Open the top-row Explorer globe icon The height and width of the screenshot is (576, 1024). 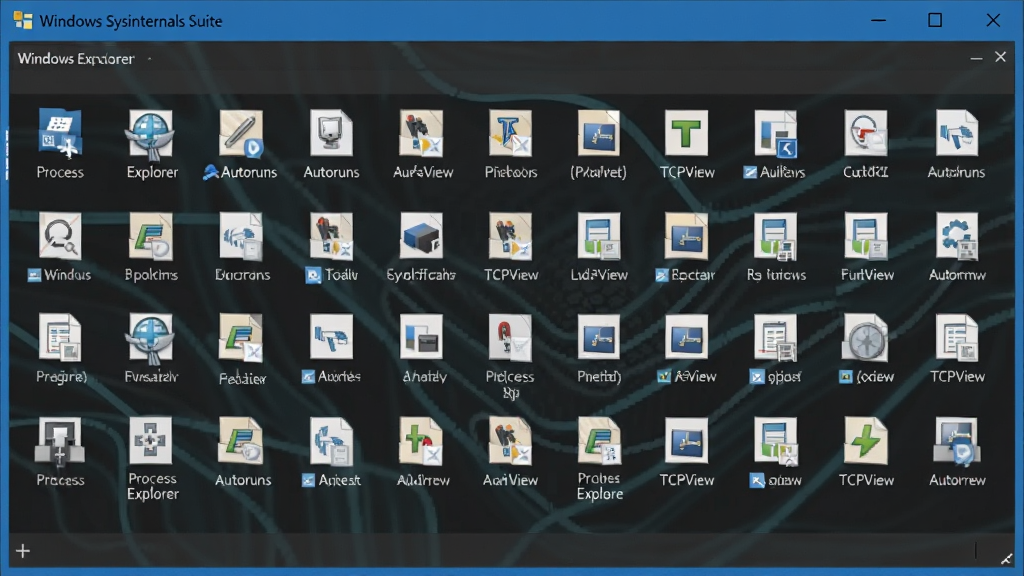coord(151,134)
